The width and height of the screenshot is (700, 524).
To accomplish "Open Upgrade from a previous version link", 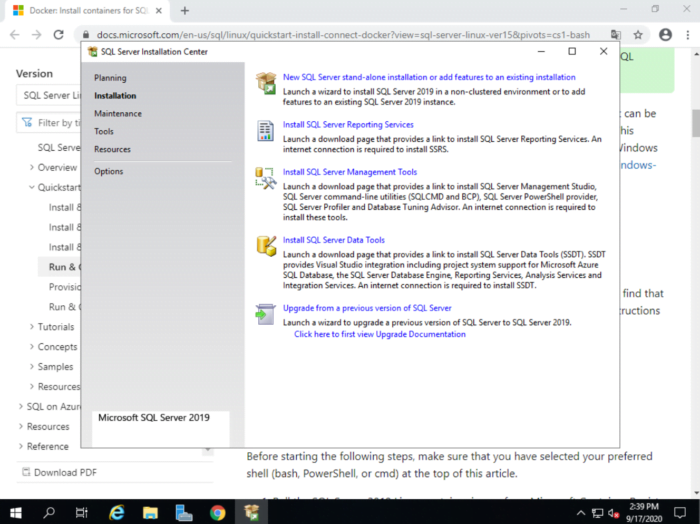I will tap(367, 308).
